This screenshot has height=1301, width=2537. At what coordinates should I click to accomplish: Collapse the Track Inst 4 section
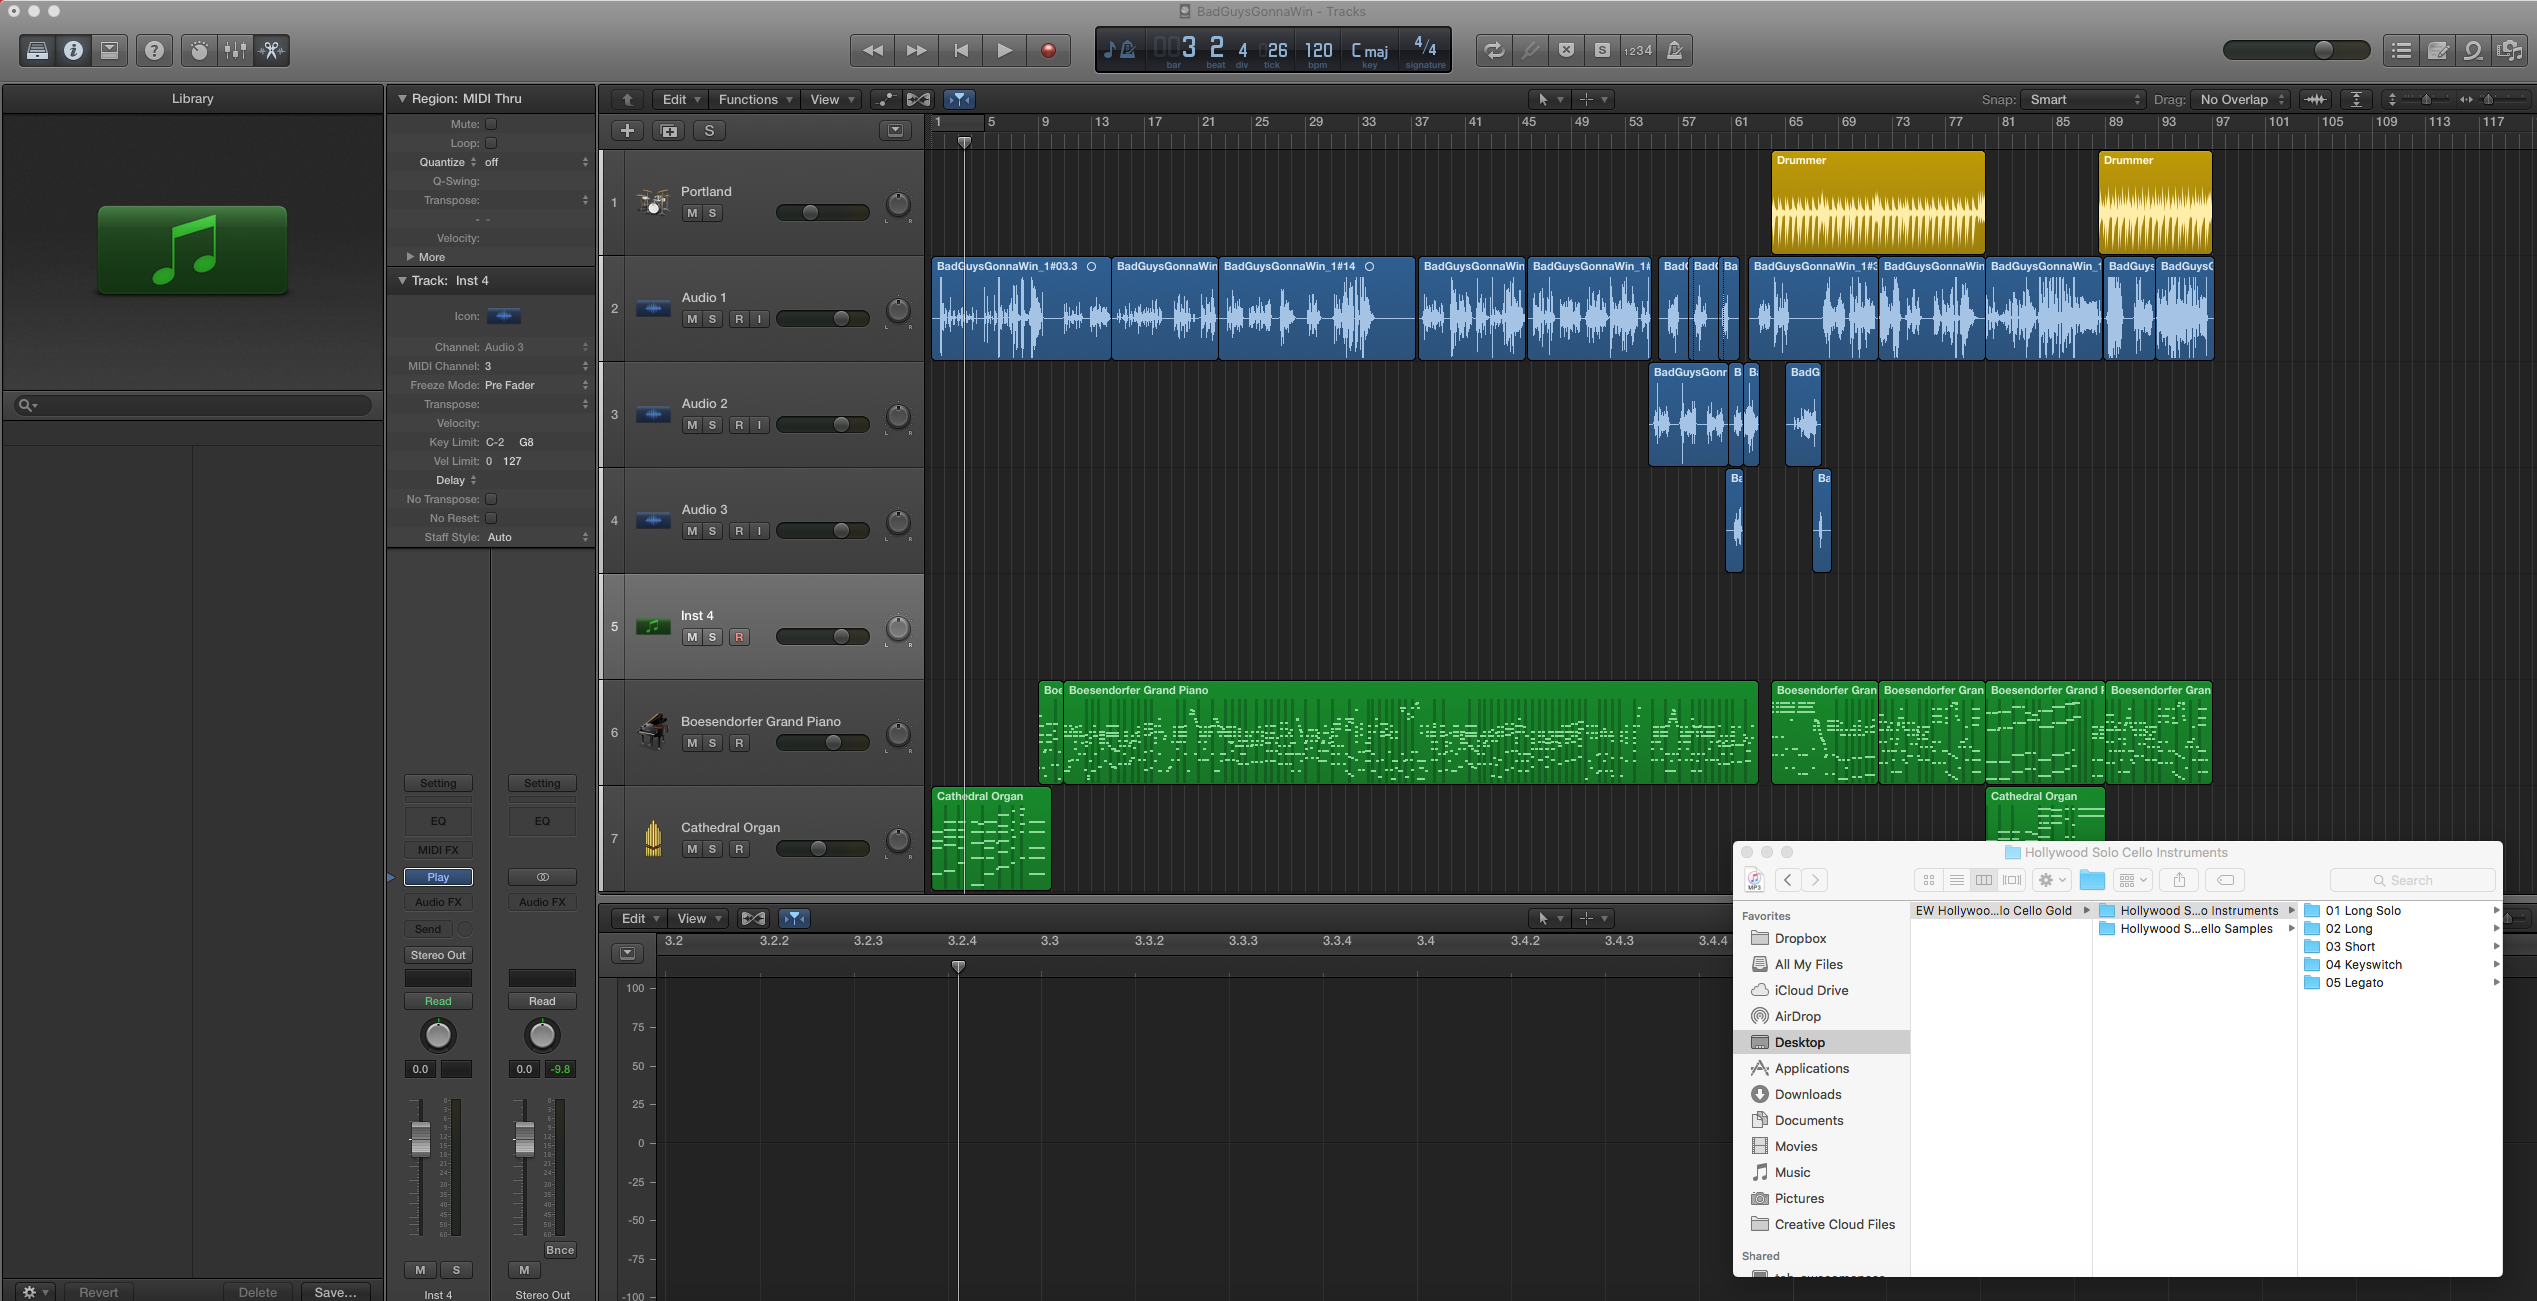402,280
